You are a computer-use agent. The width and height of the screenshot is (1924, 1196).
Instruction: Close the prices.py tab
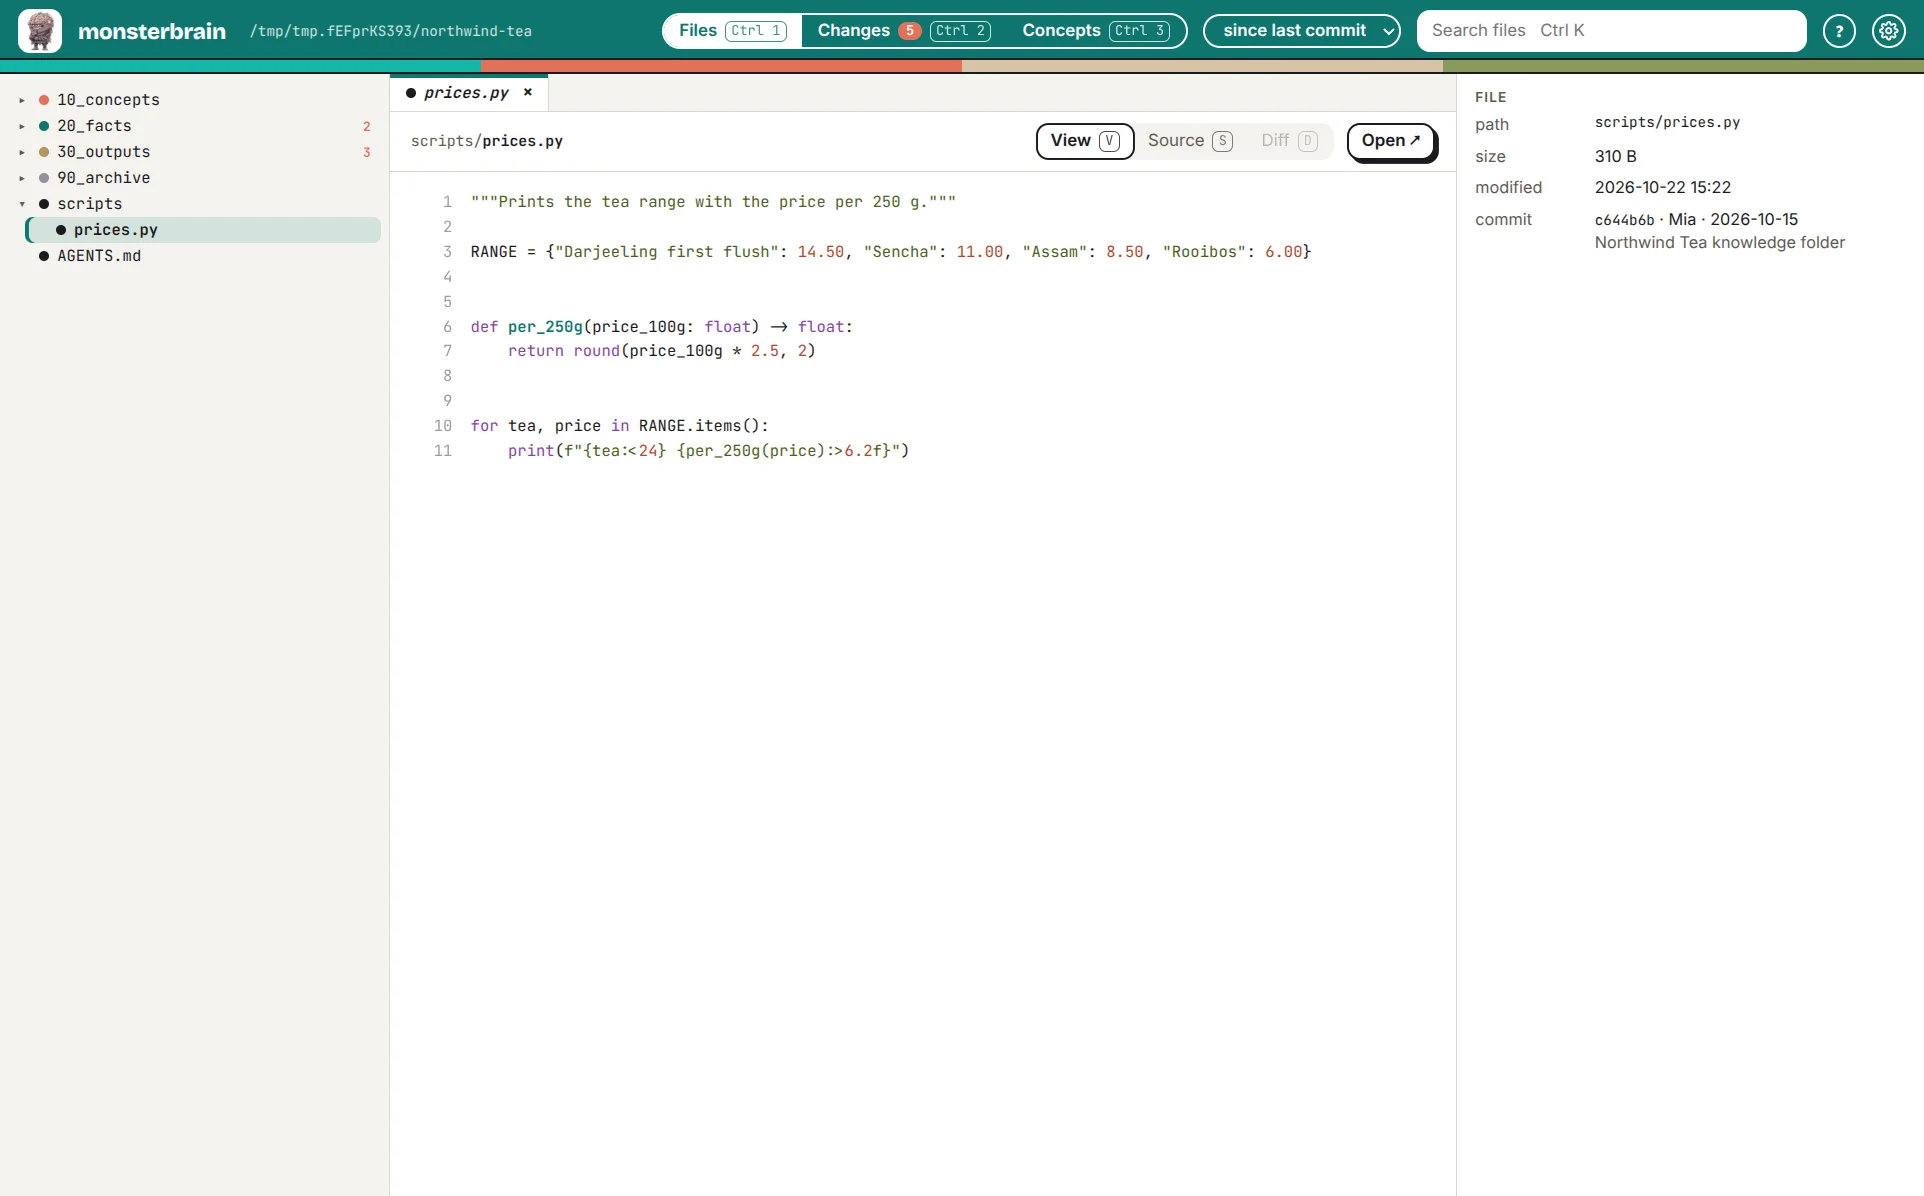[x=528, y=92]
